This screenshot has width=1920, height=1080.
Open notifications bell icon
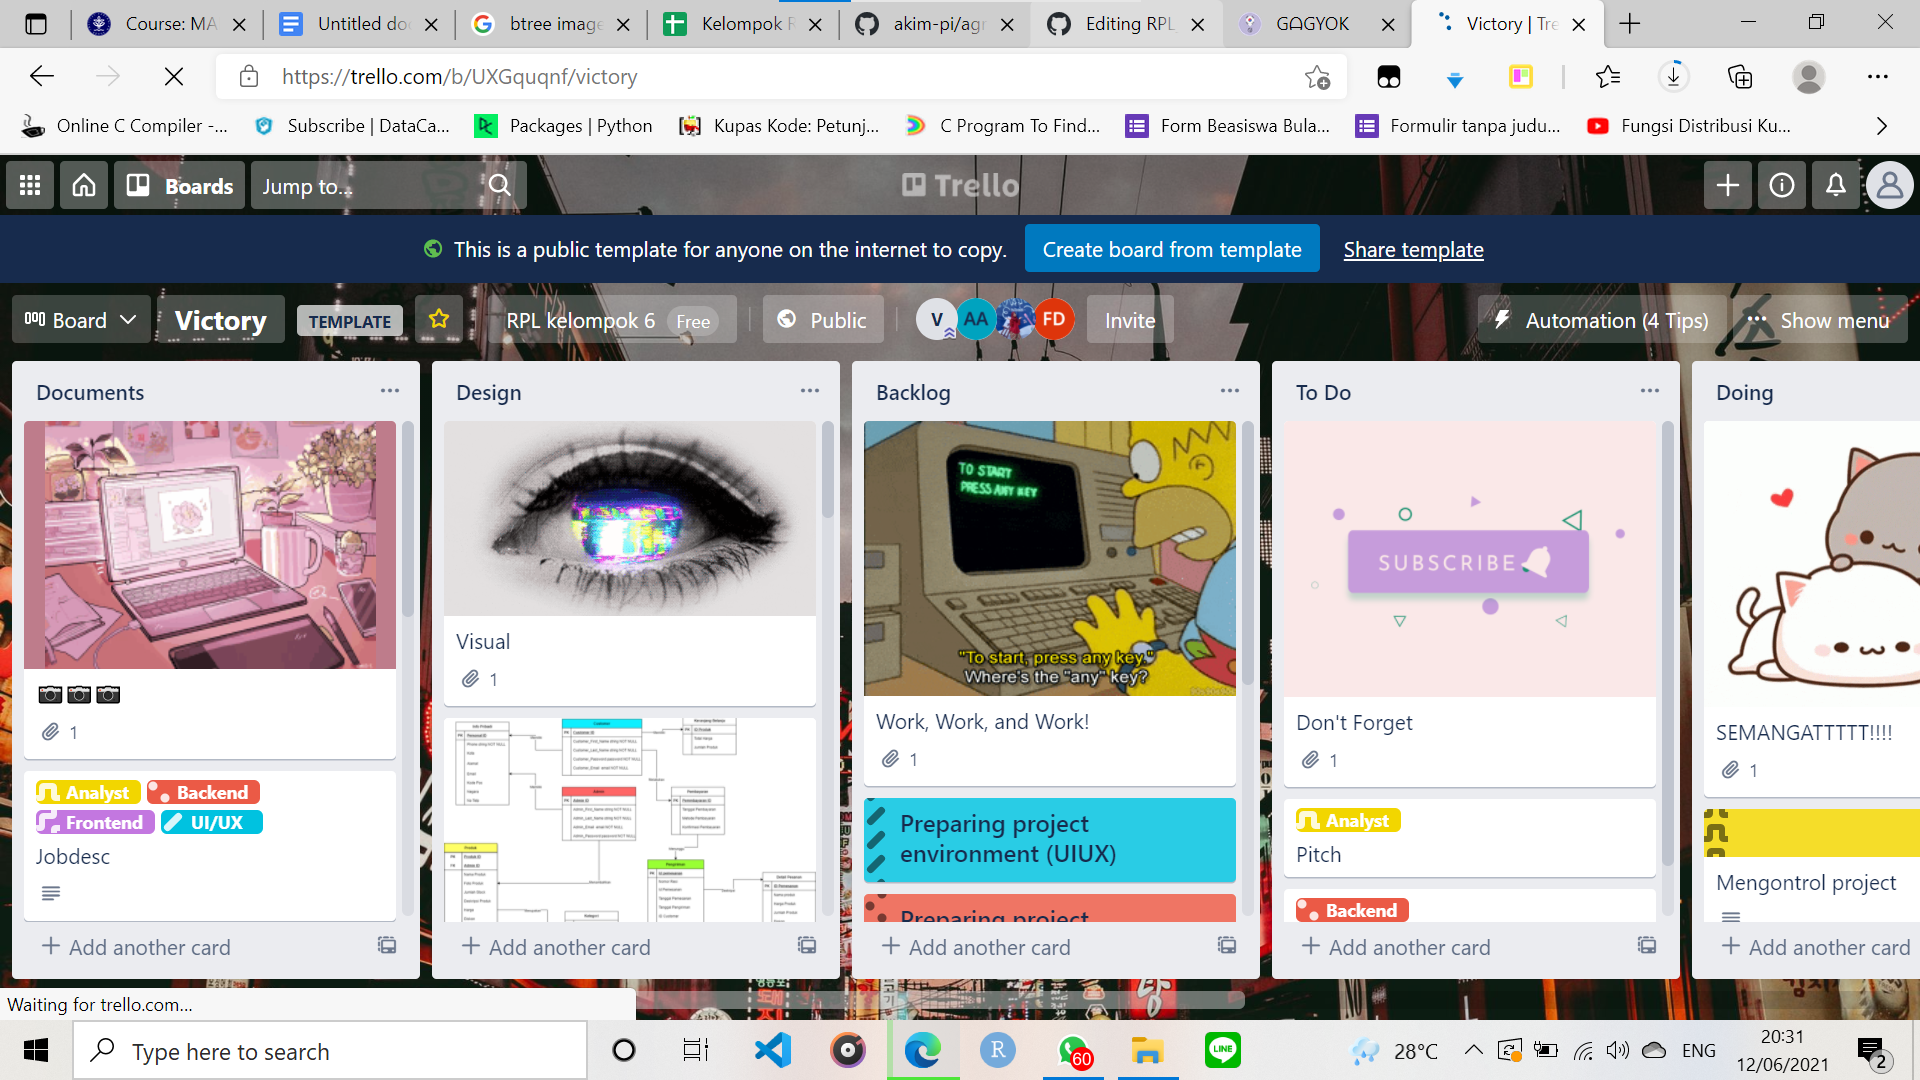[1835, 185]
